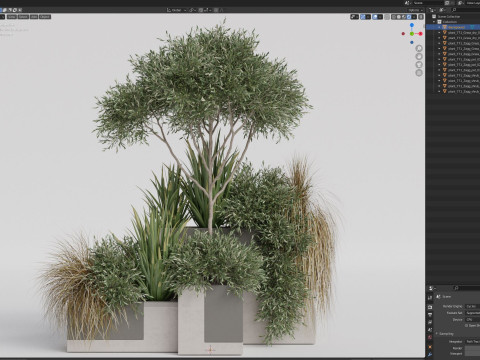This screenshot has height=360, width=480.
Task: Switch to material preview shading
Action: tap(404, 17)
